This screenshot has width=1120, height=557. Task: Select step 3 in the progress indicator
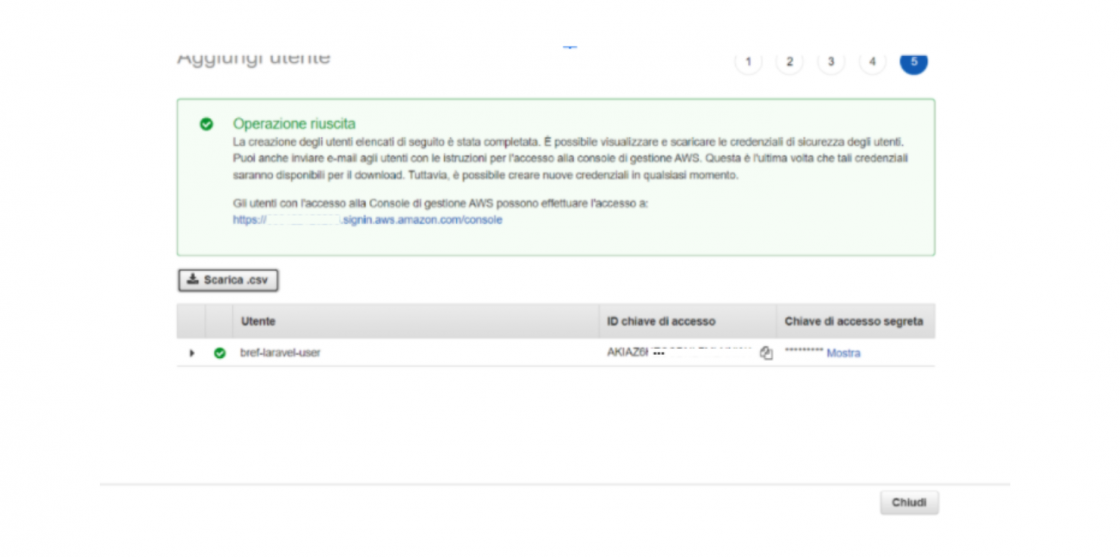[x=831, y=62]
